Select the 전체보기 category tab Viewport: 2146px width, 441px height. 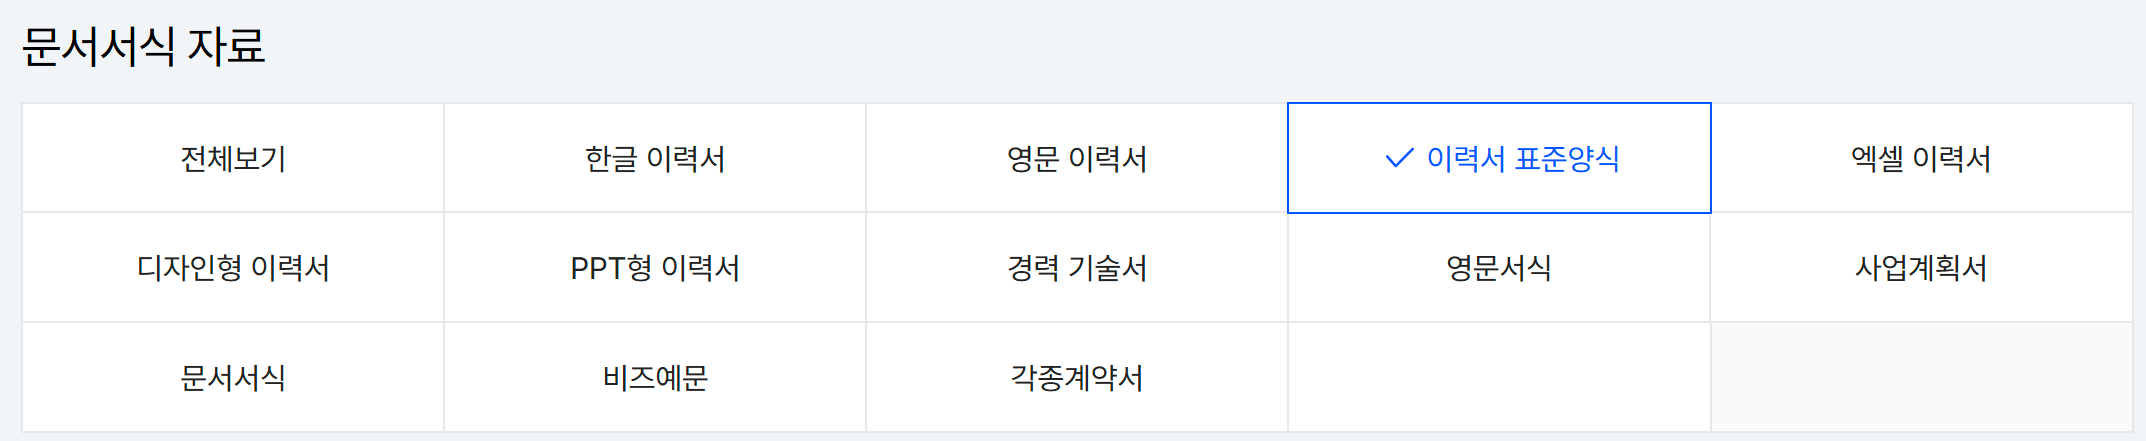[233, 158]
